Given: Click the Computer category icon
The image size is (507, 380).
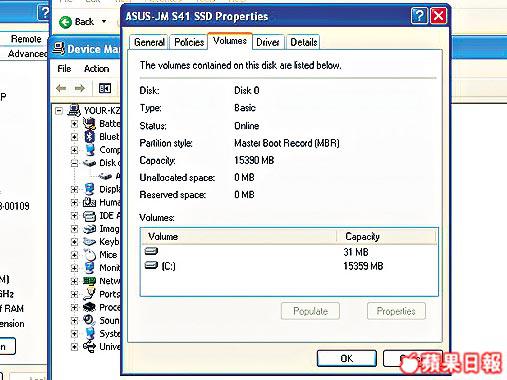Looking at the screenshot, I should [89, 150].
